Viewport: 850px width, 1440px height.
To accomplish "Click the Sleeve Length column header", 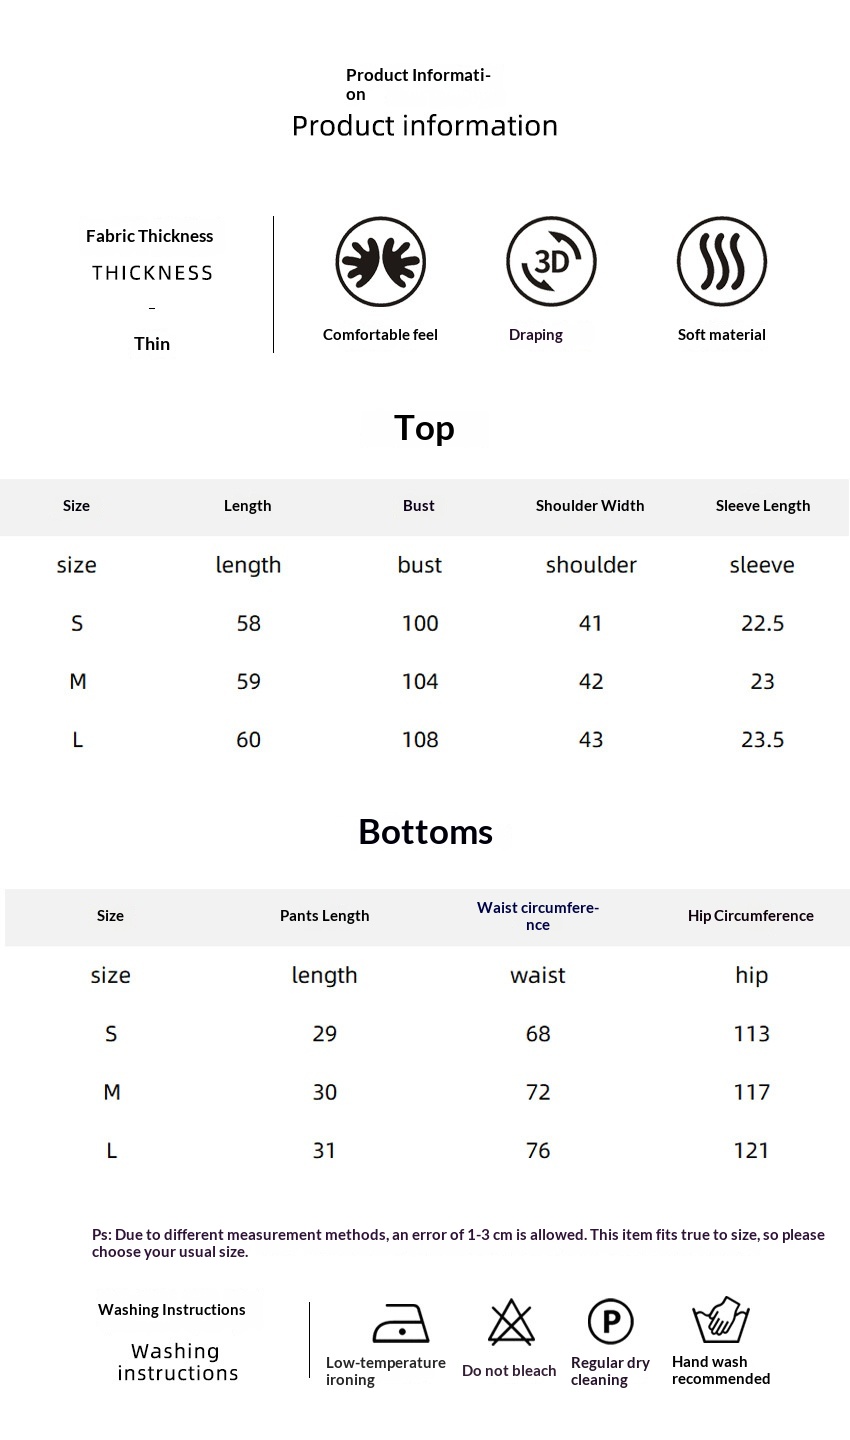I will point(763,506).
